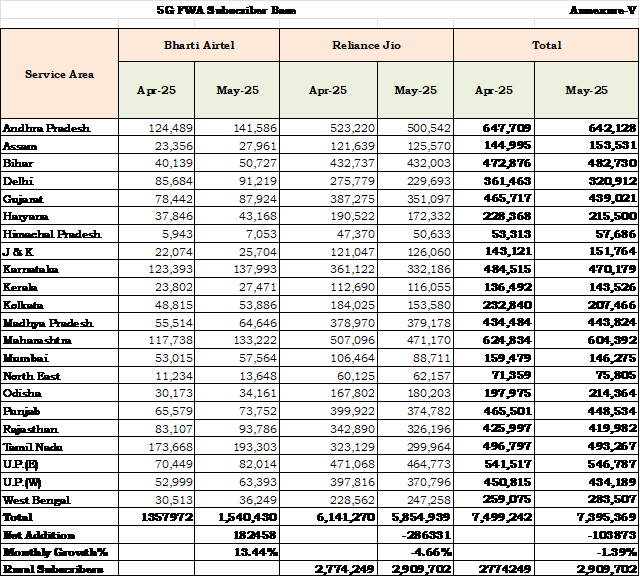Select the 'Andhra Pradesh' row label
This screenshot has width=640, height=577.
point(46,128)
